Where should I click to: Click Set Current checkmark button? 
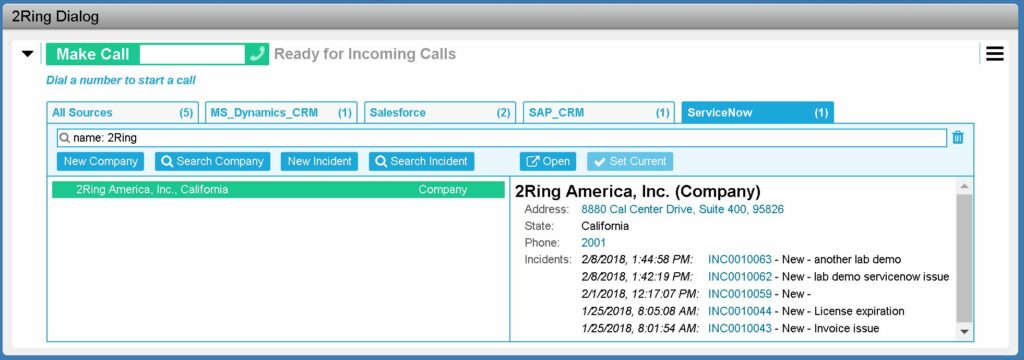click(x=630, y=161)
